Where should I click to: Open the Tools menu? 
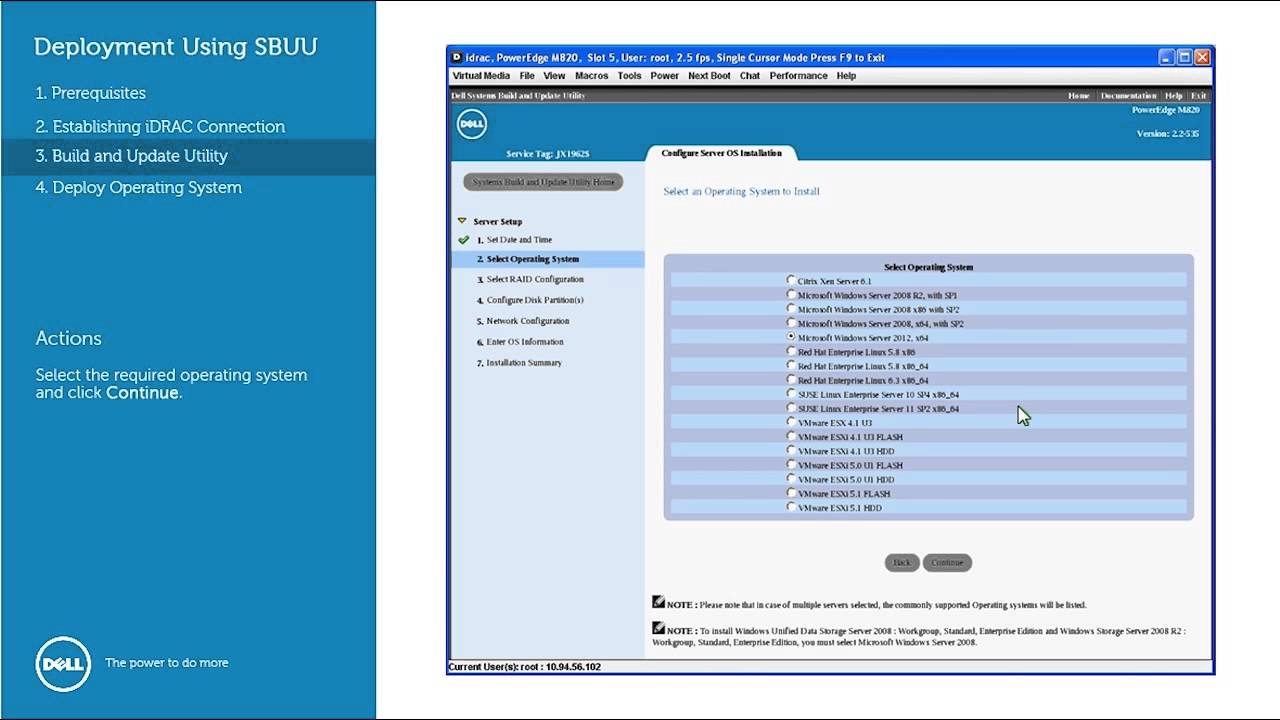630,76
